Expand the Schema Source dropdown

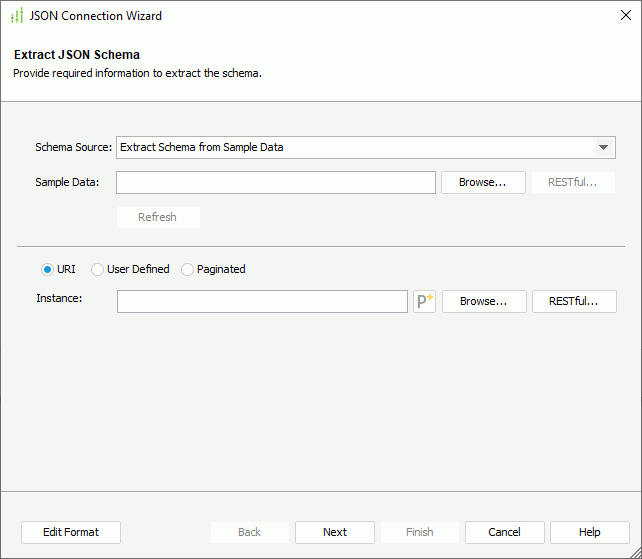[x=603, y=147]
